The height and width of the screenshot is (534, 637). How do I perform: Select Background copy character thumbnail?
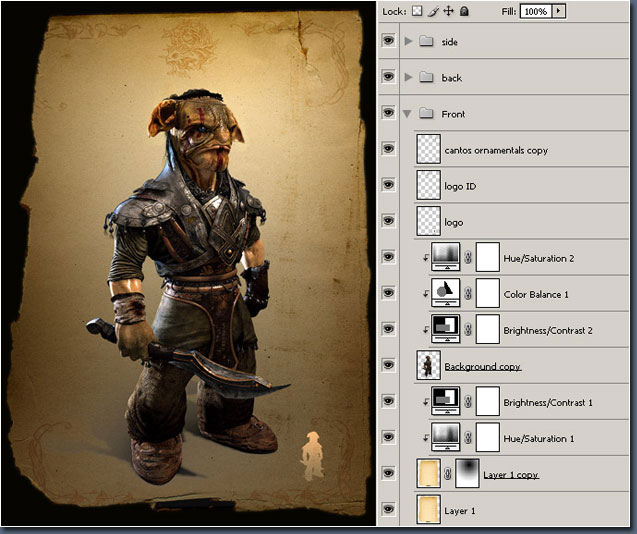429,365
